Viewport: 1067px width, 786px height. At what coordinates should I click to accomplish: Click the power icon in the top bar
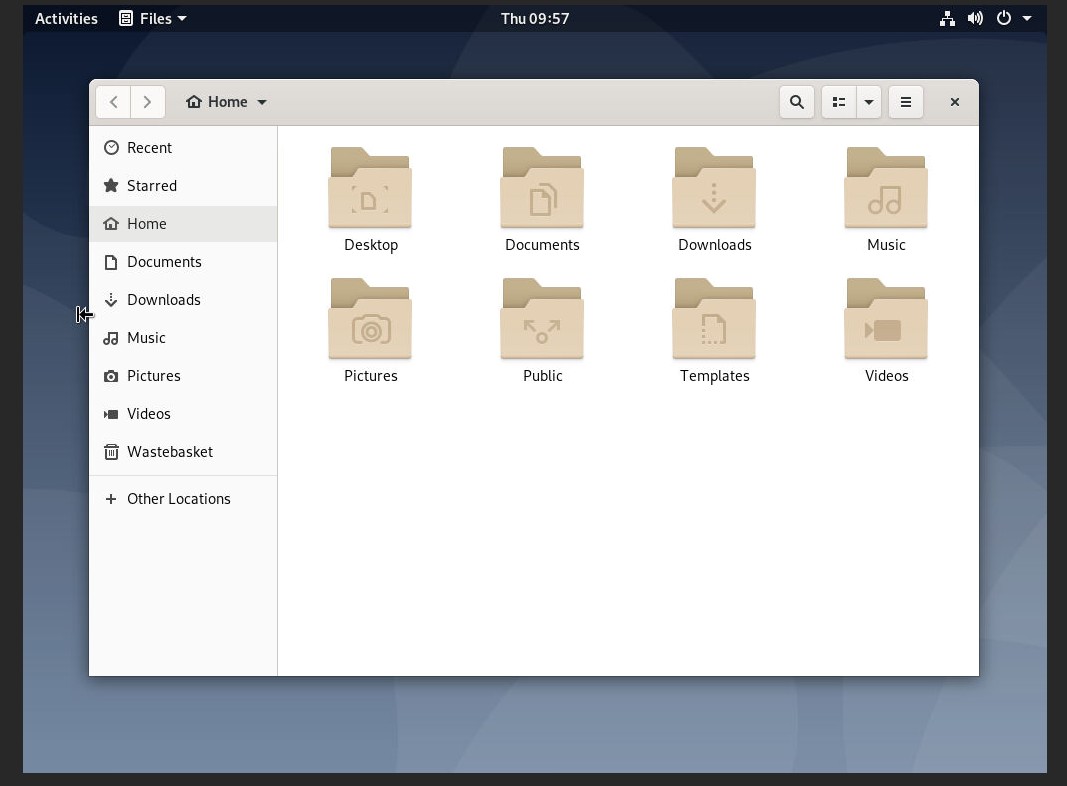[1004, 18]
